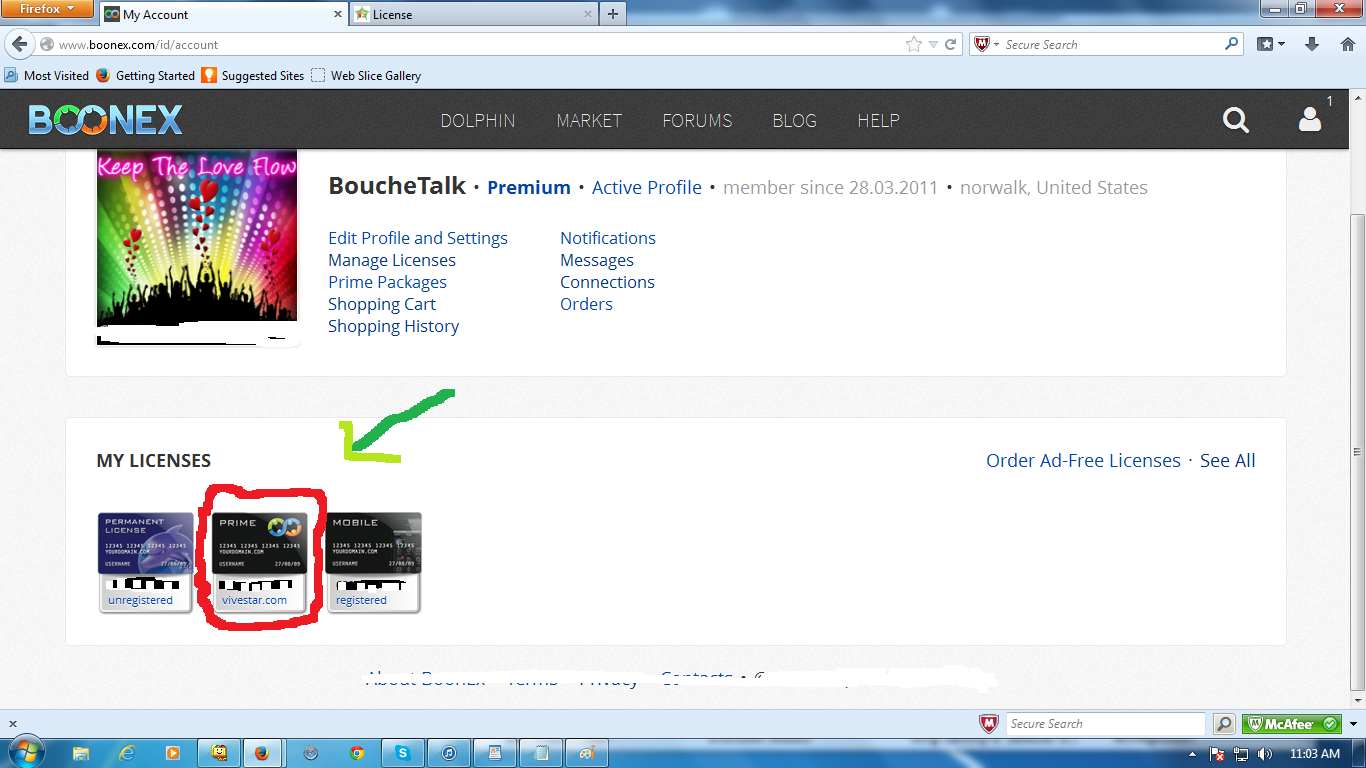Click the McAfee green status button
1366x768 pixels.
tap(1291, 723)
